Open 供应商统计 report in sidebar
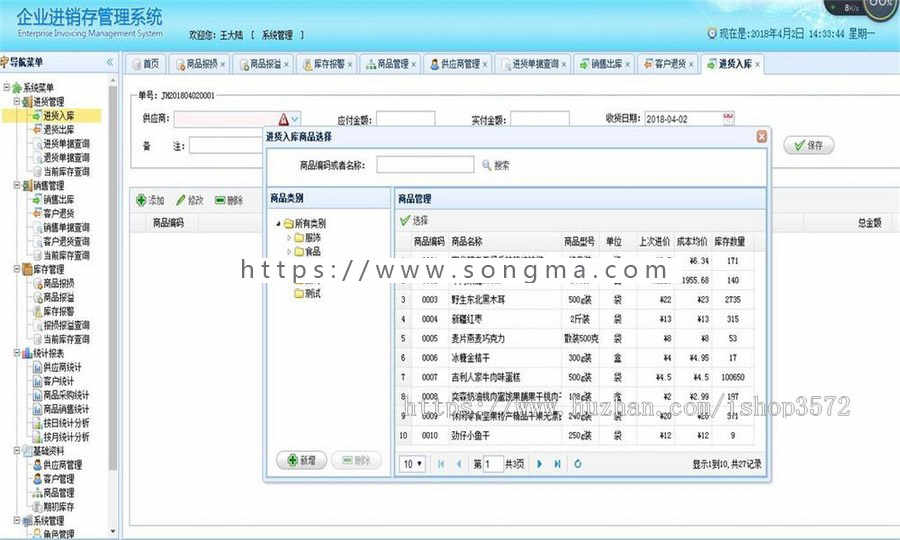This screenshot has height=540, width=900. point(62,367)
